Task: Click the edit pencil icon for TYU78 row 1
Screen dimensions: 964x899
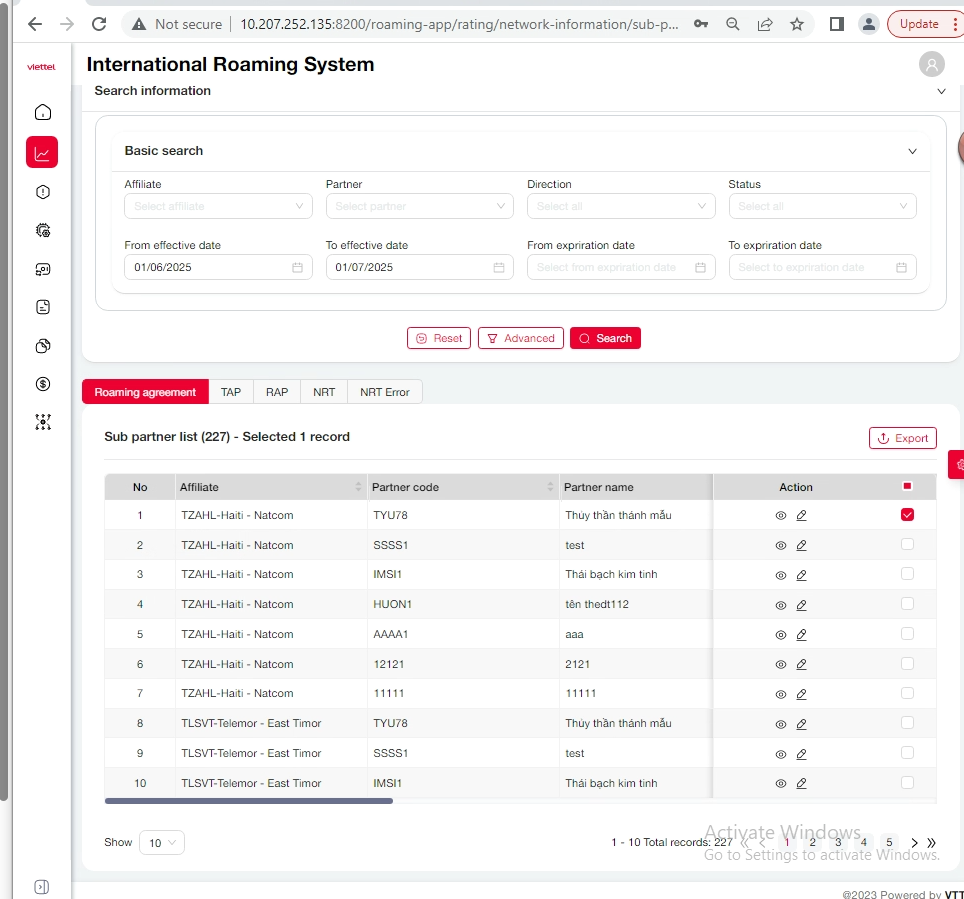Action: pos(801,516)
